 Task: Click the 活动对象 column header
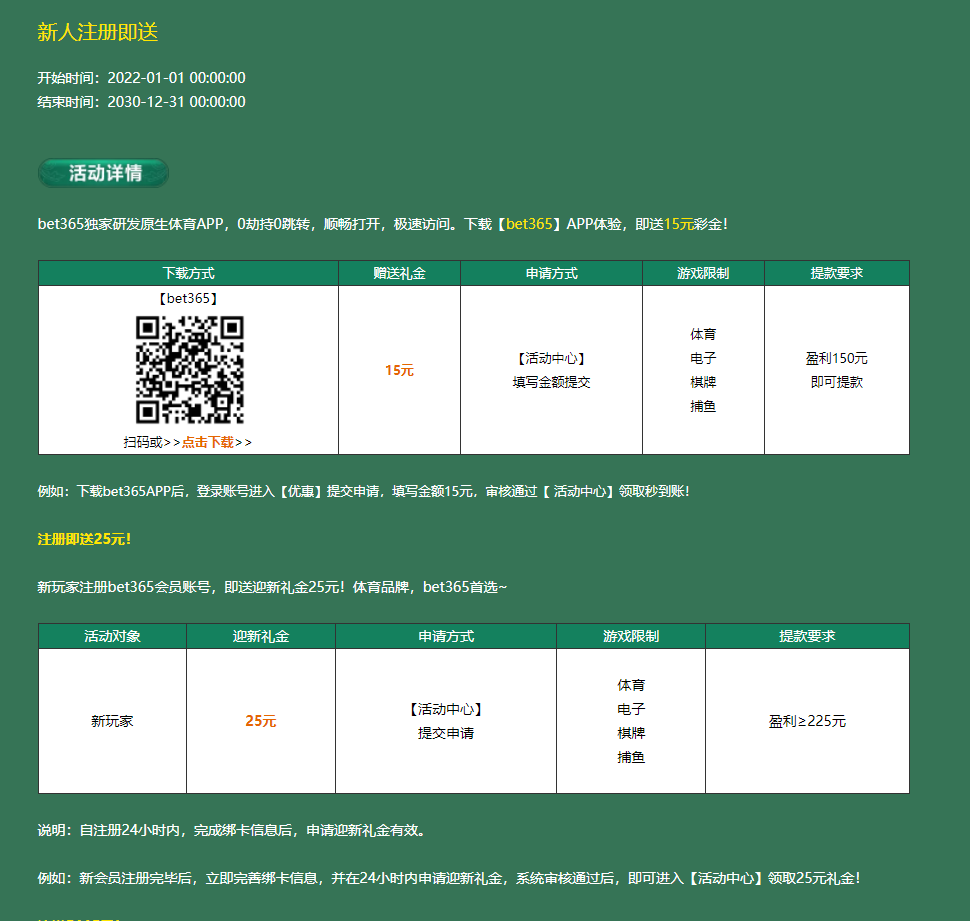[x=113, y=636]
